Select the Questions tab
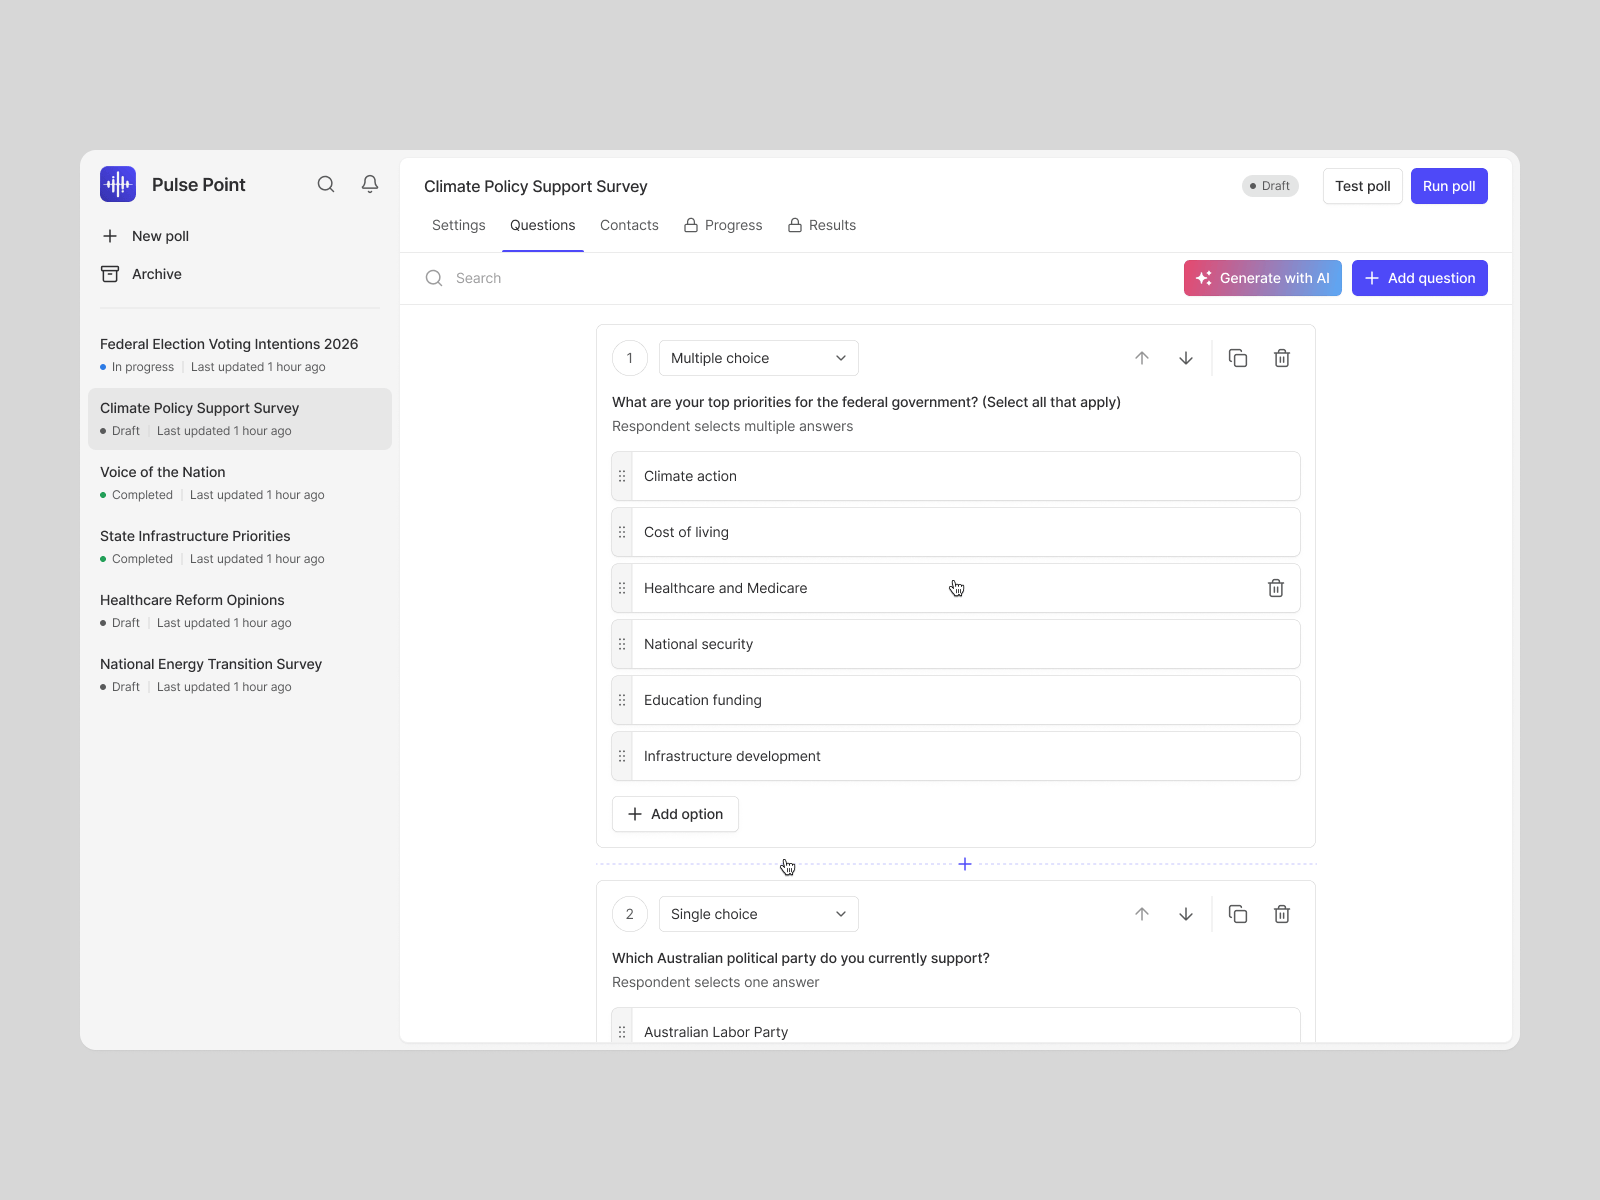The image size is (1600, 1200). [x=543, y=225]
